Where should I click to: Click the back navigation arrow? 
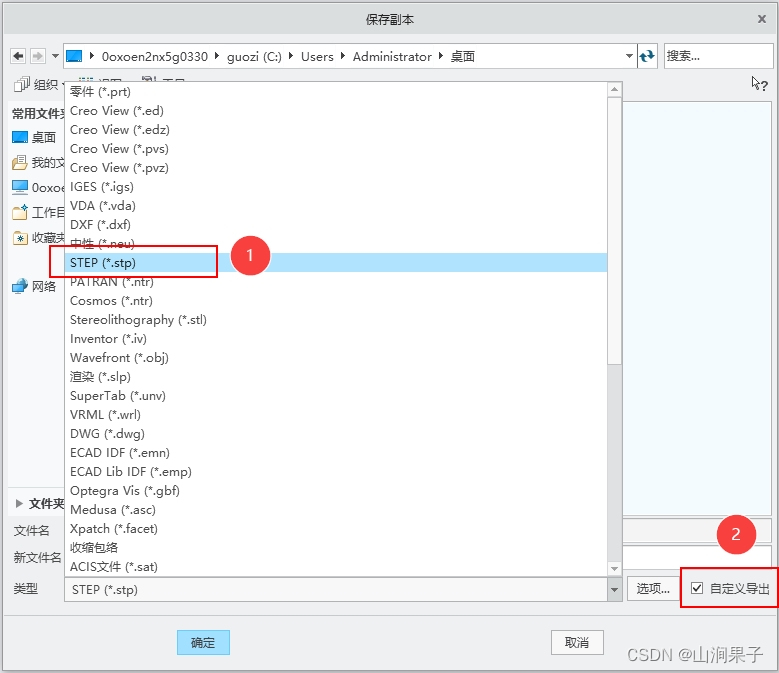[x=18, y=56]
